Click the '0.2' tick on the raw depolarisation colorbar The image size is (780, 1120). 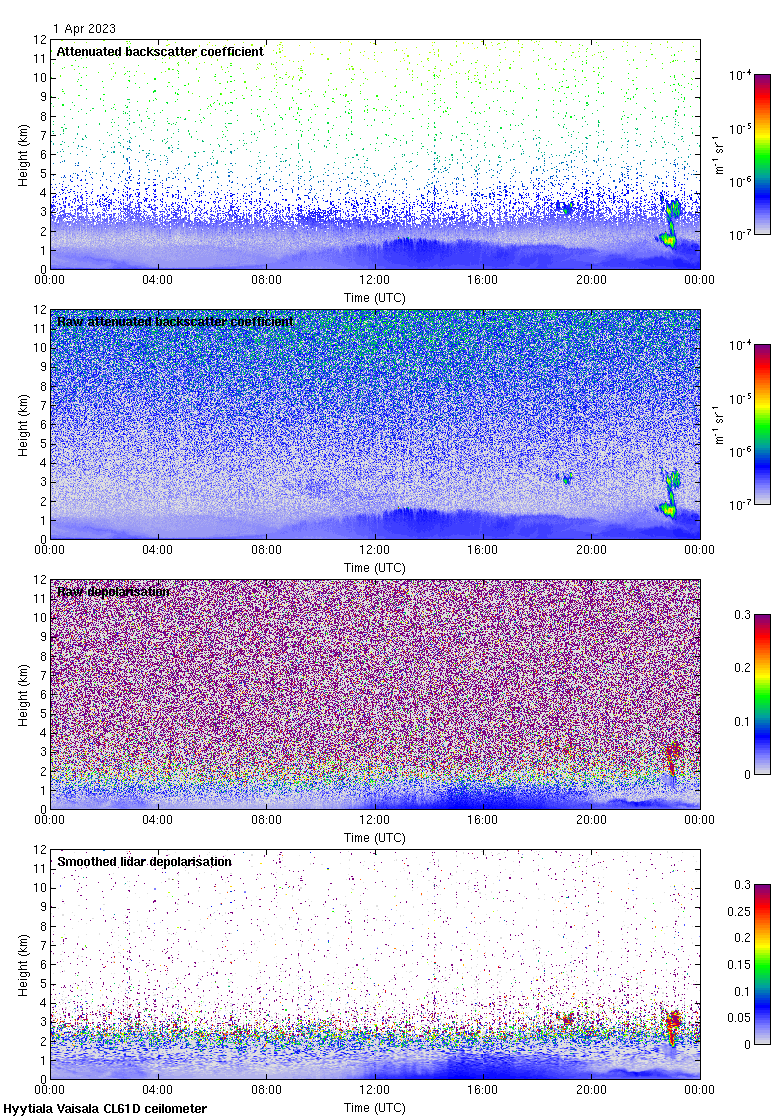pyautogui.click(x=743, y=668)
